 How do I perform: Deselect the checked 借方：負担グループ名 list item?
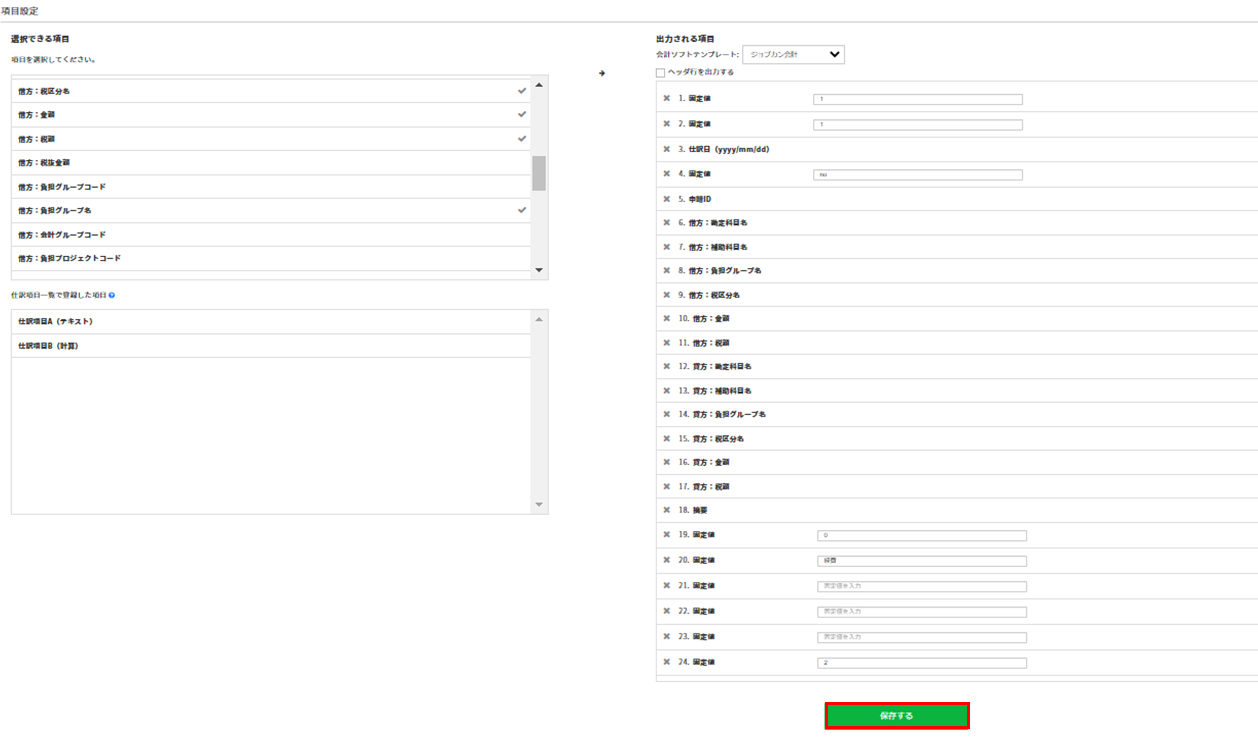pyautogui.click(x=270, y=211)
